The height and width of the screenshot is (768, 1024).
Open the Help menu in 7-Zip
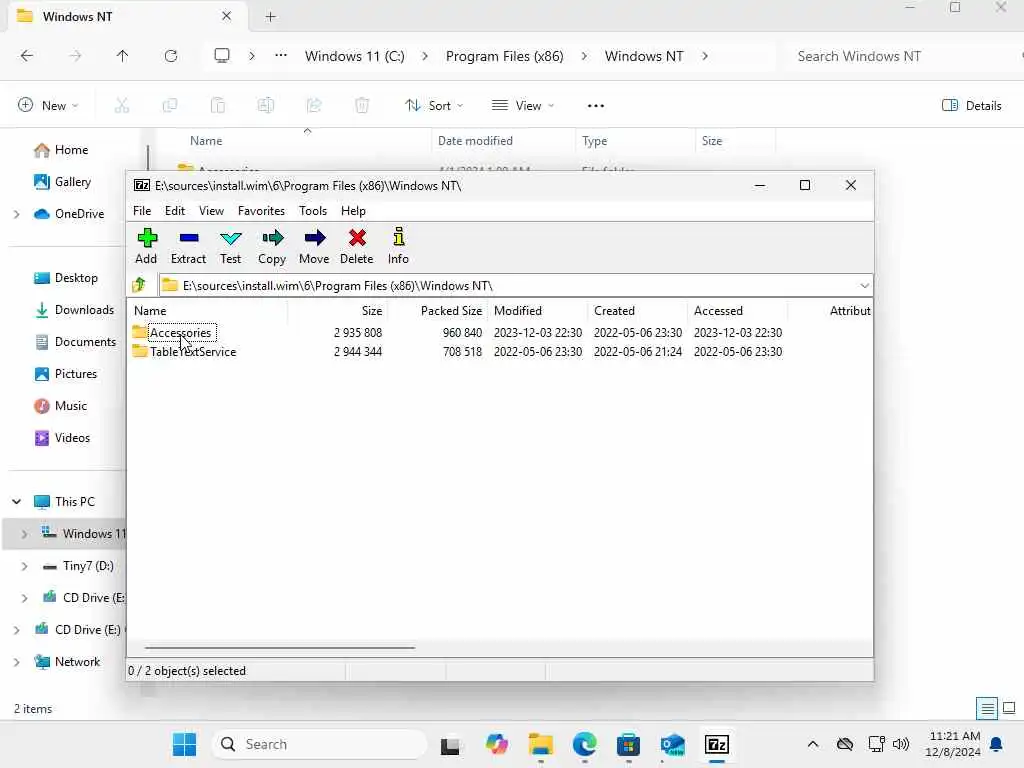[x=353, y=211]
